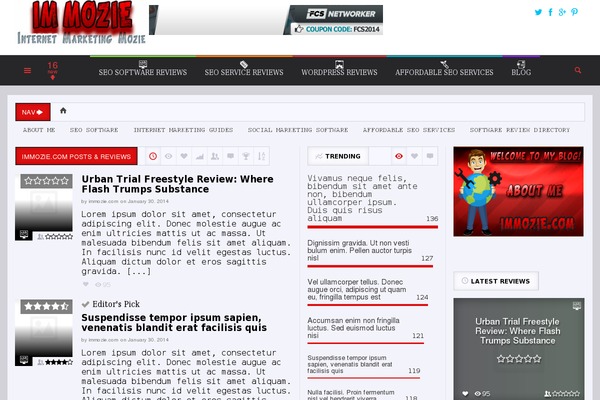Open trending item Accumsan enim non fringilla

pyautogui.click(x=354, y=328)
